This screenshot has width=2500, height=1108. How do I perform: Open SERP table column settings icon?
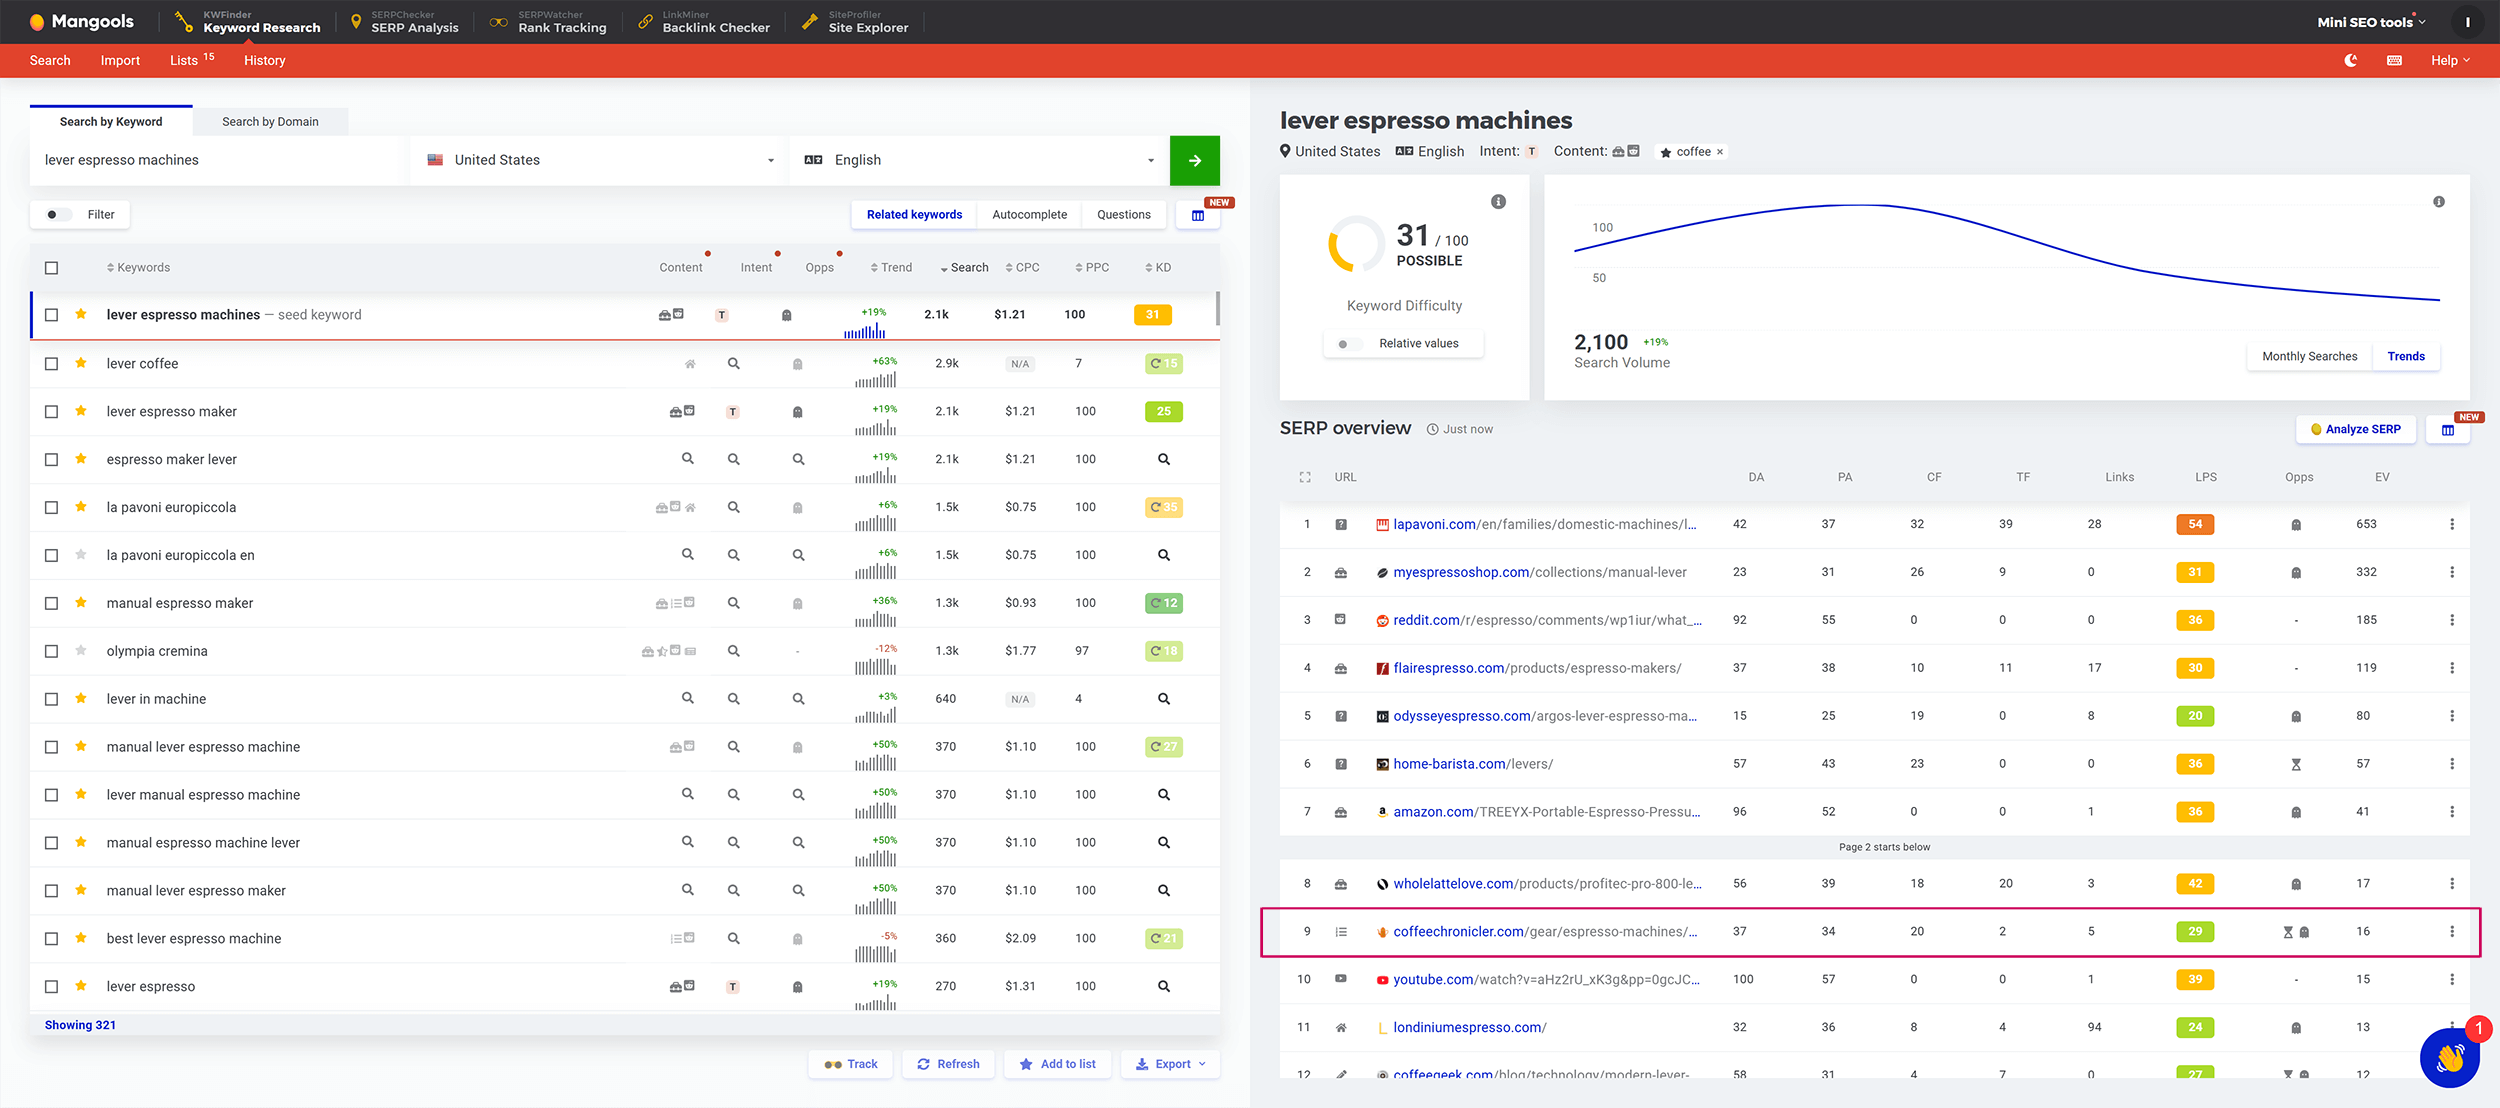(x=2448, y=430)
